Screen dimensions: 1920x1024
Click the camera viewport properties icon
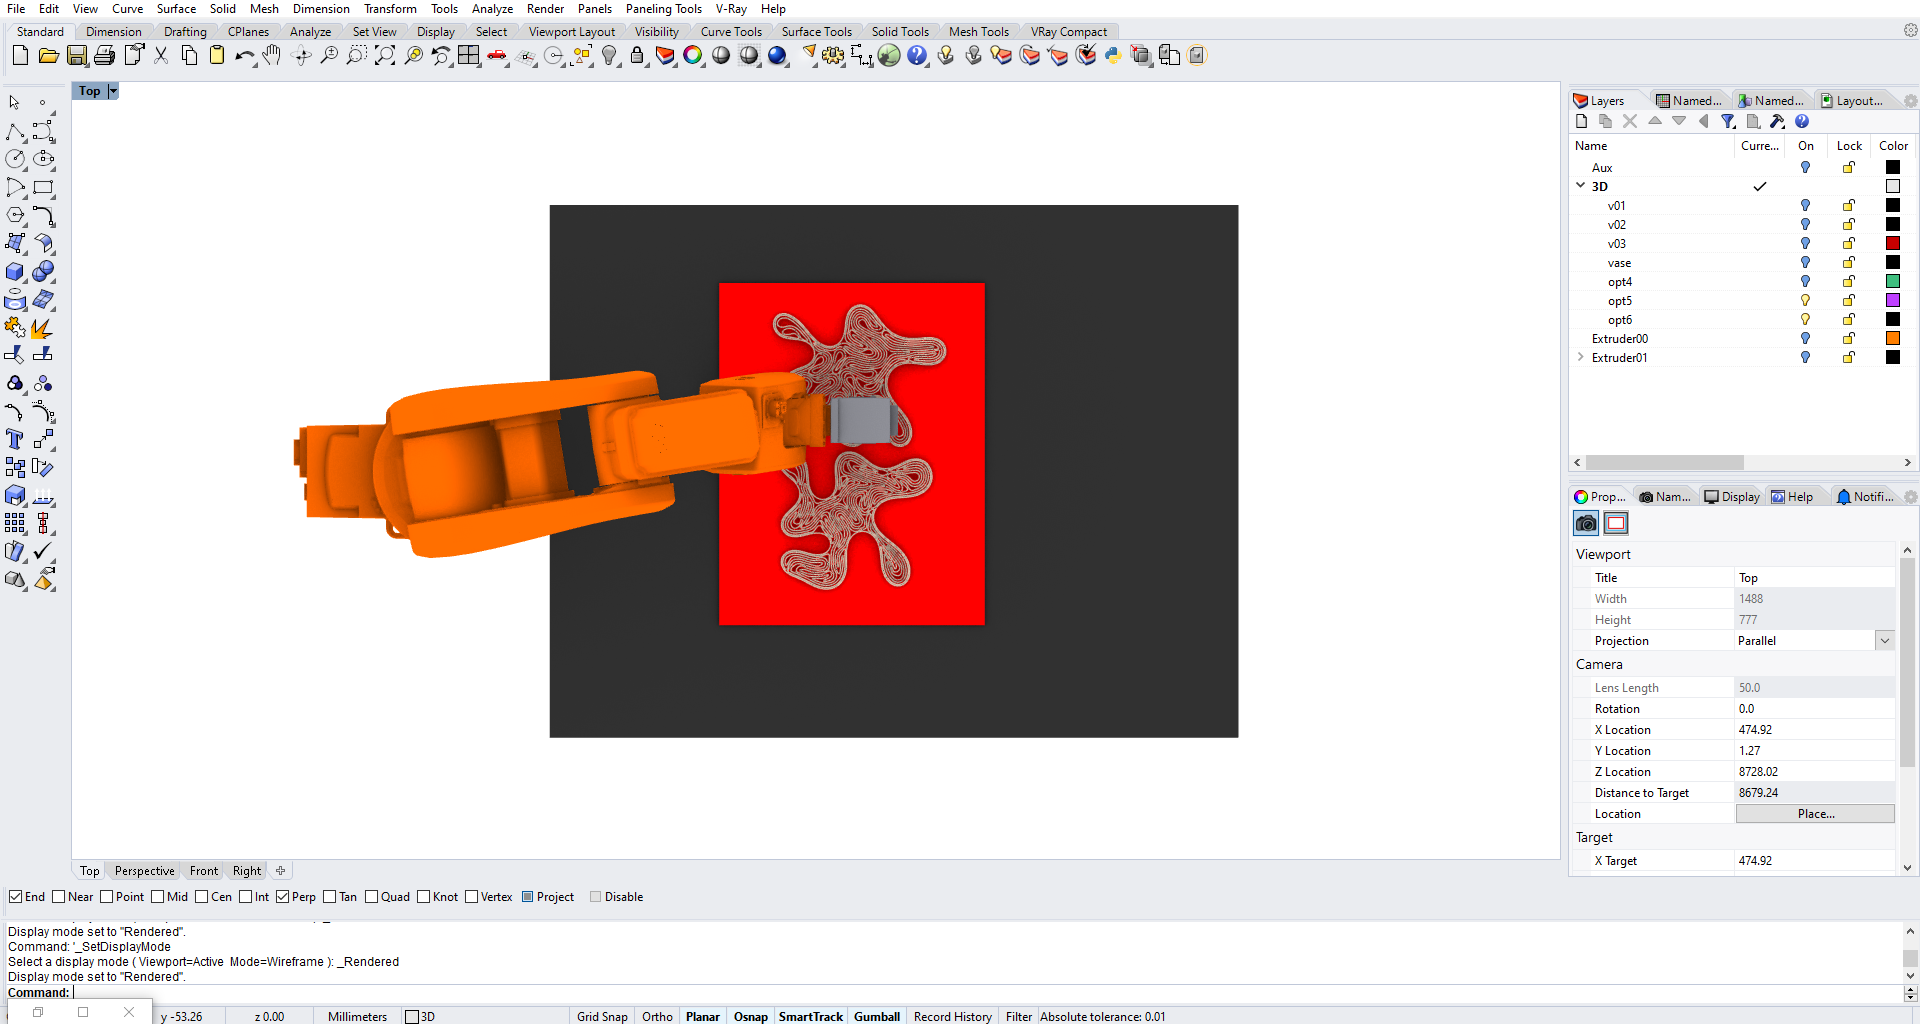[1586, 523]
